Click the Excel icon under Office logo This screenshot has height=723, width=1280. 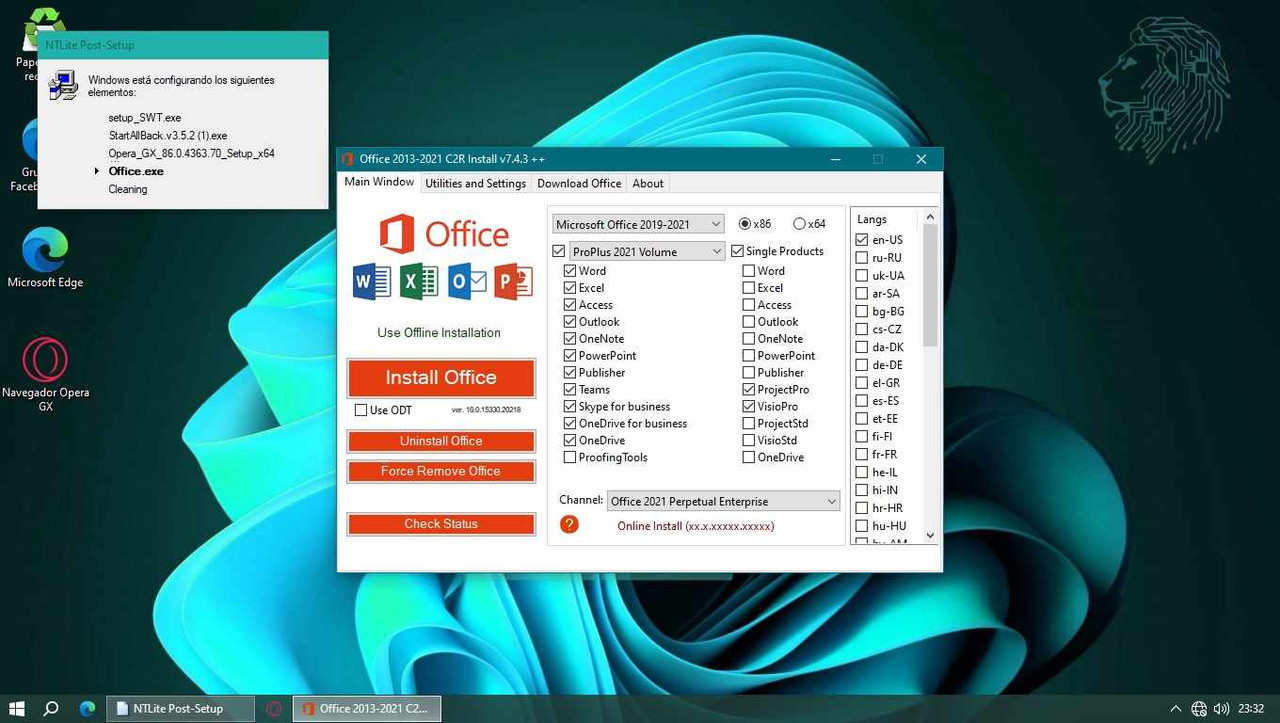coord(419,282)
